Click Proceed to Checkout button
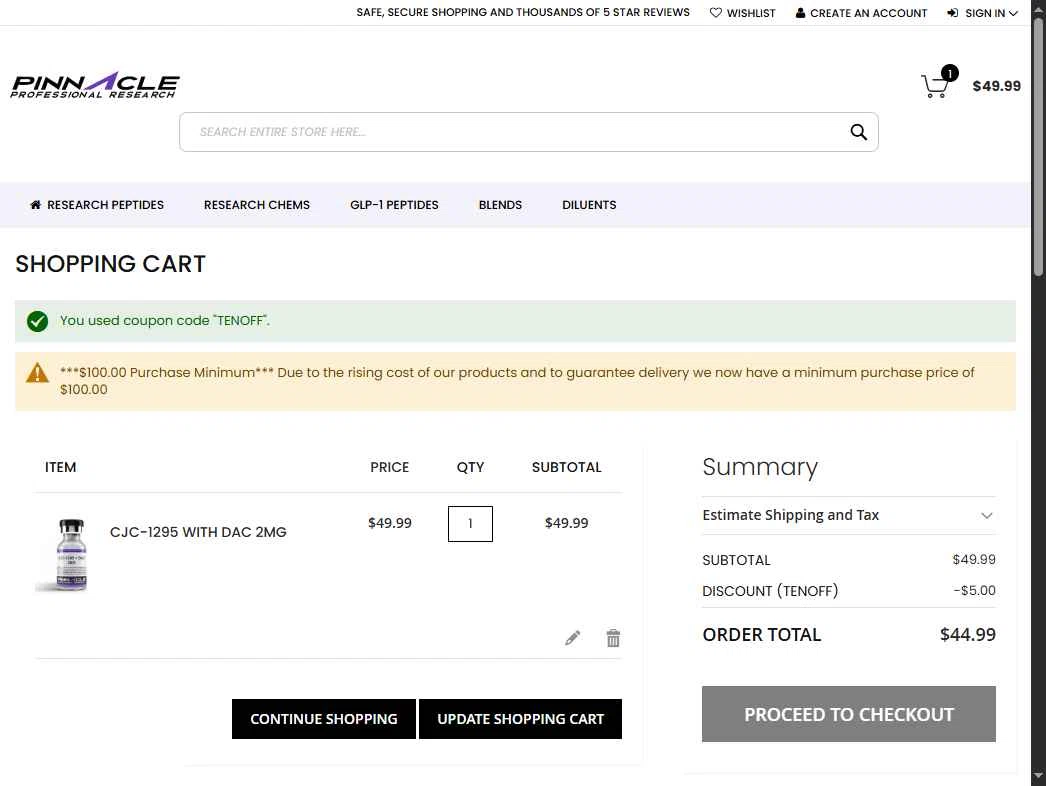Viewport: 1046px width, 786px height. [849, 714]
